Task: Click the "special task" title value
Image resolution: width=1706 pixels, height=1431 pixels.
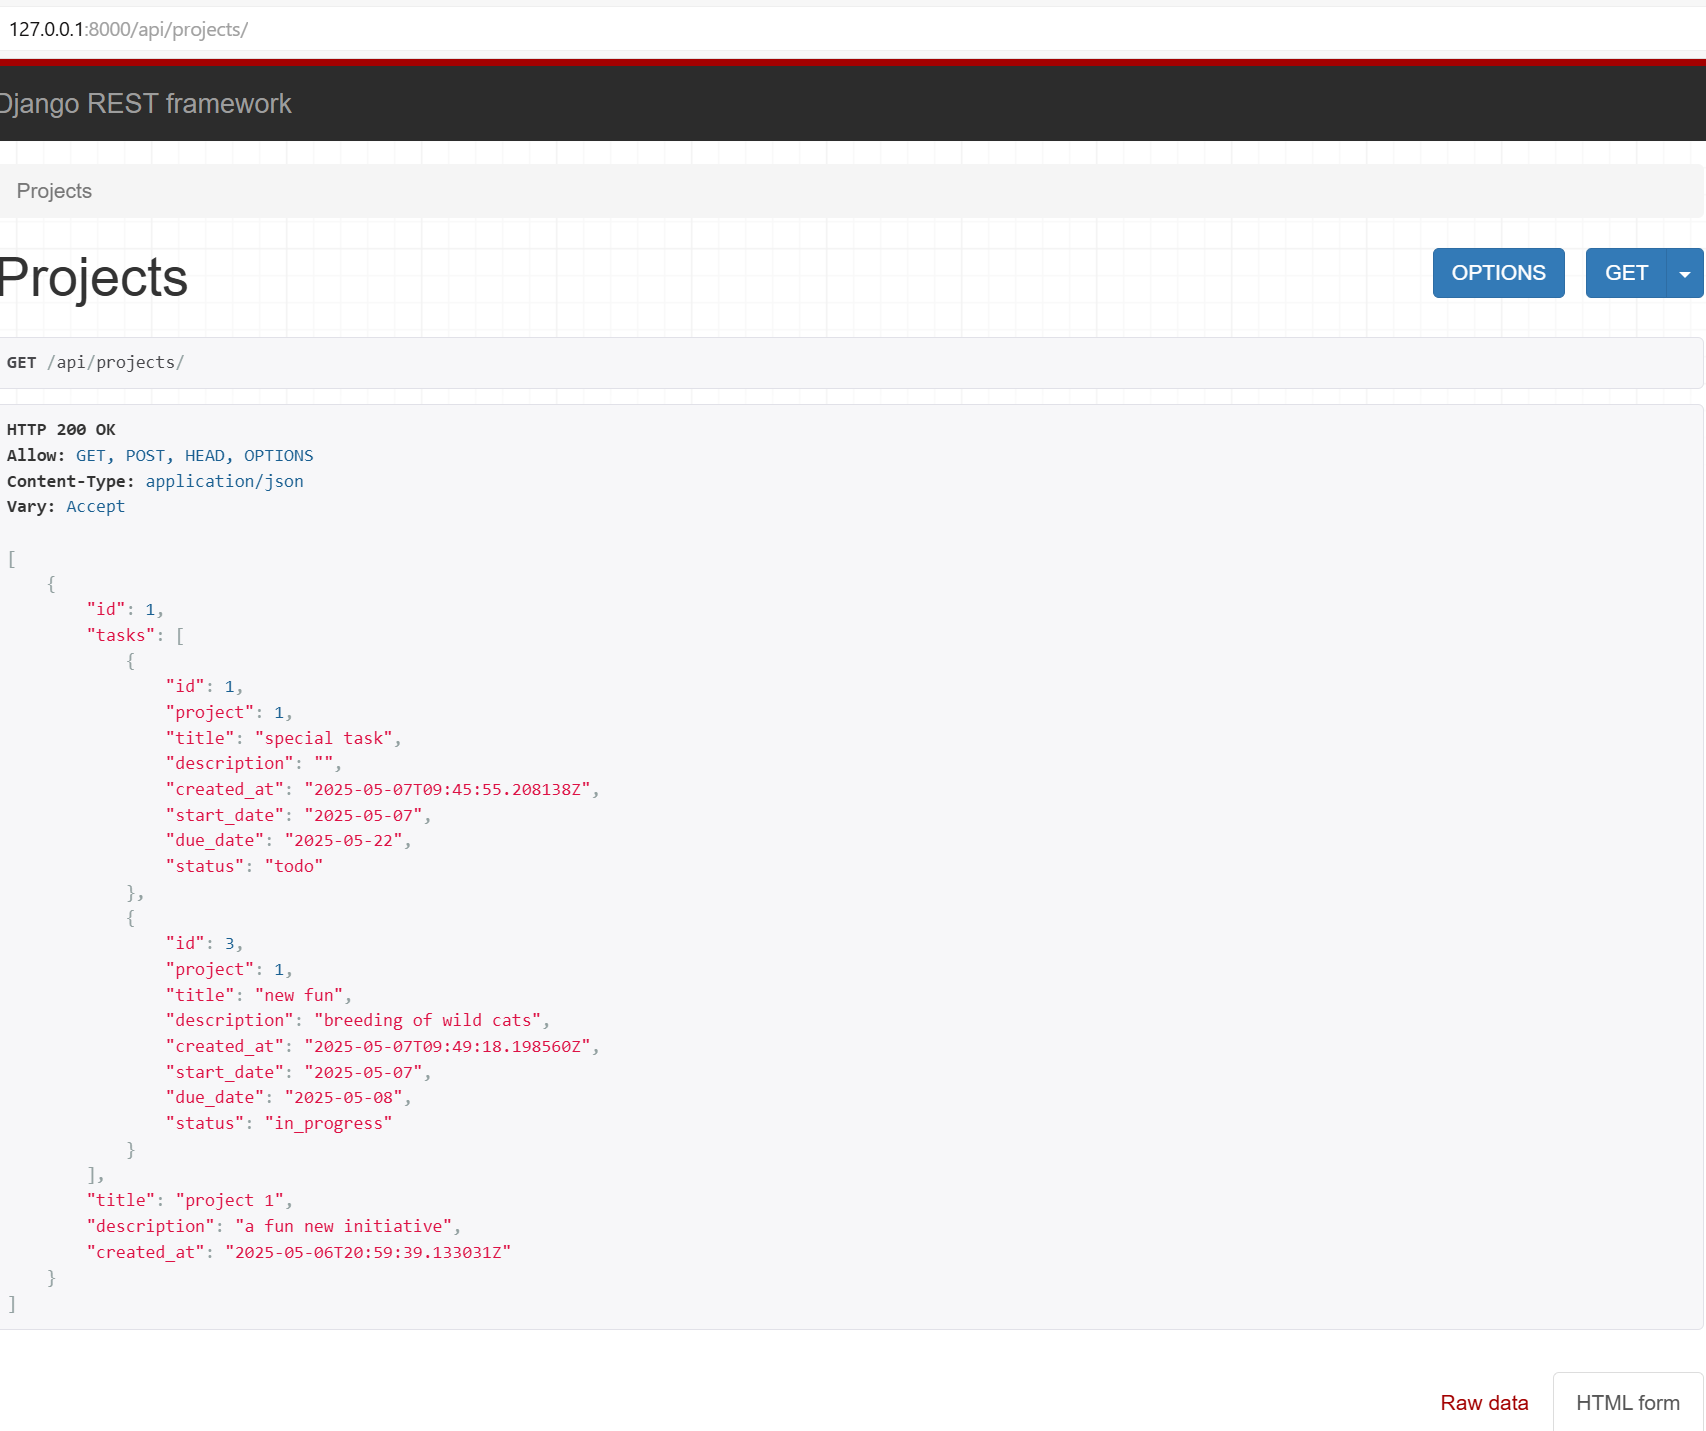Action: 327,738
